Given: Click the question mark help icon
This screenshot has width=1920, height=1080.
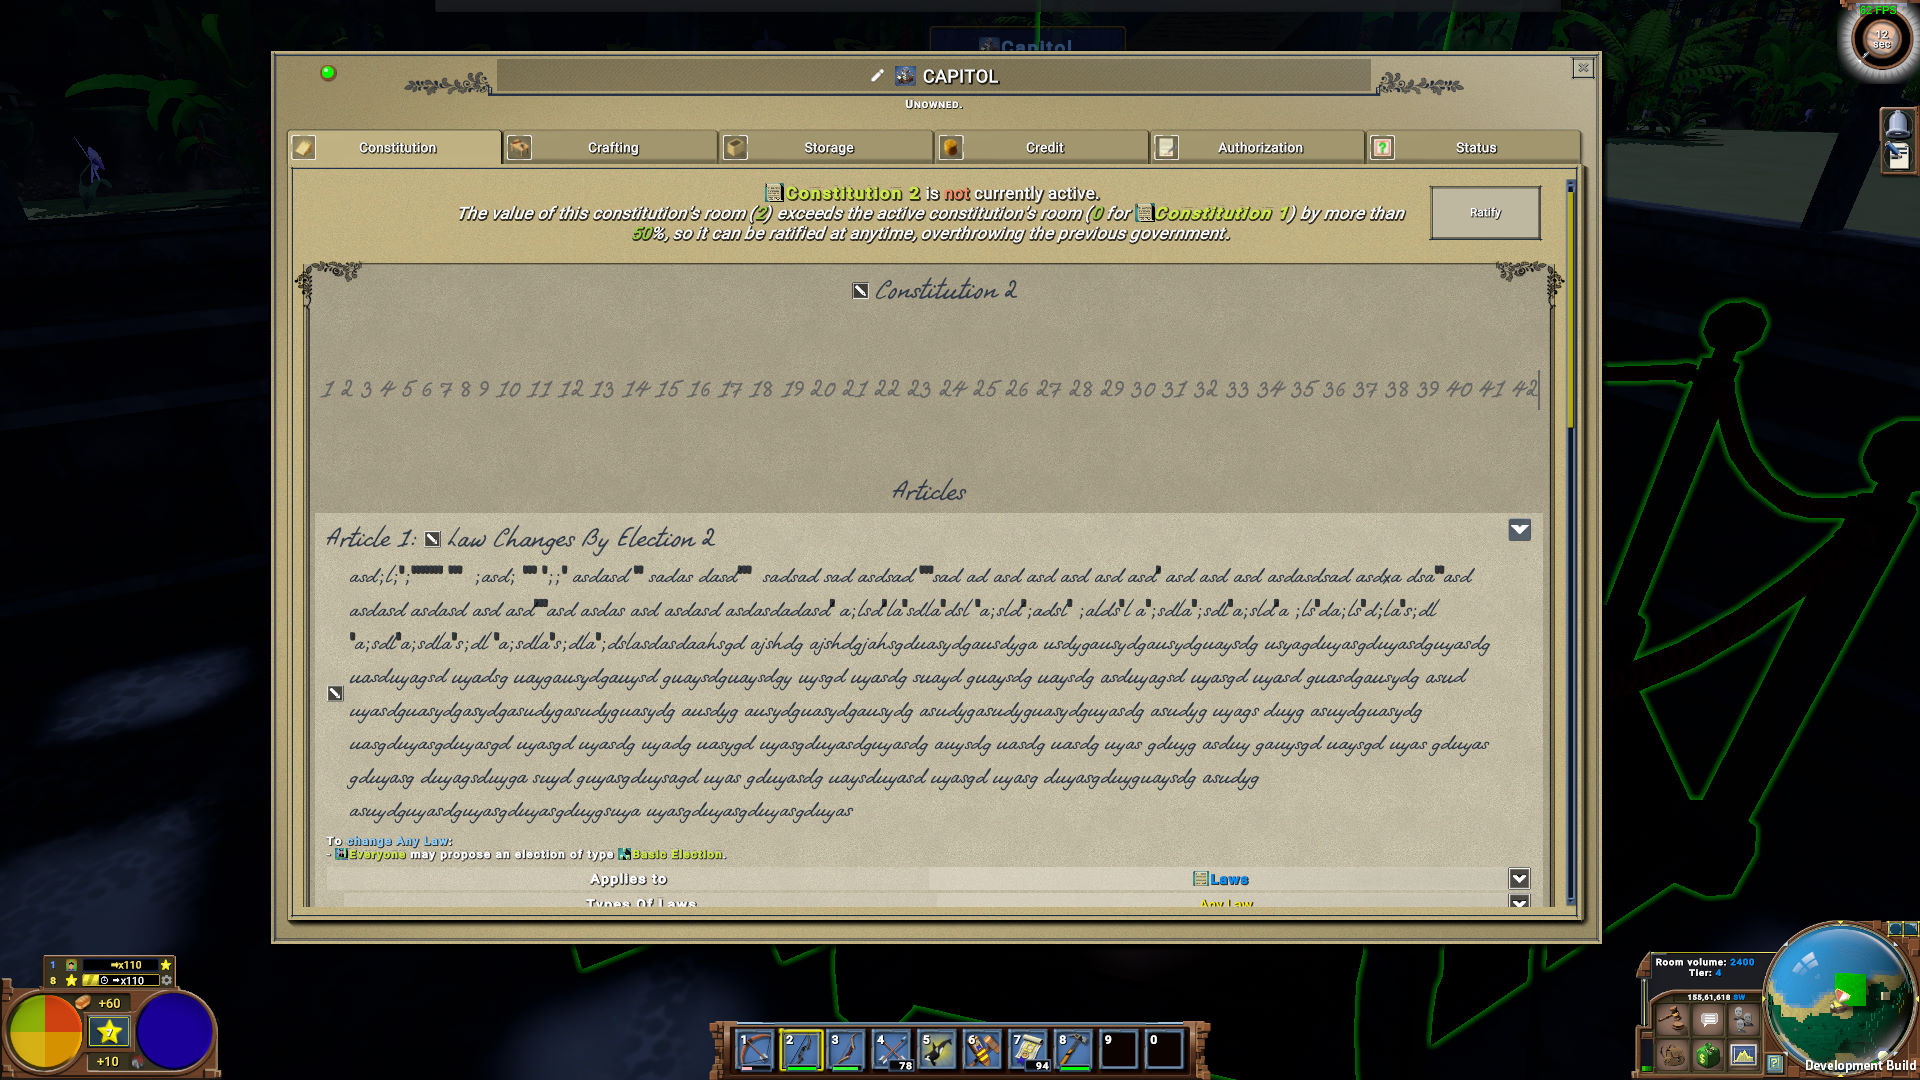Looking at the screenshot, I should tap(1774, 1063).
